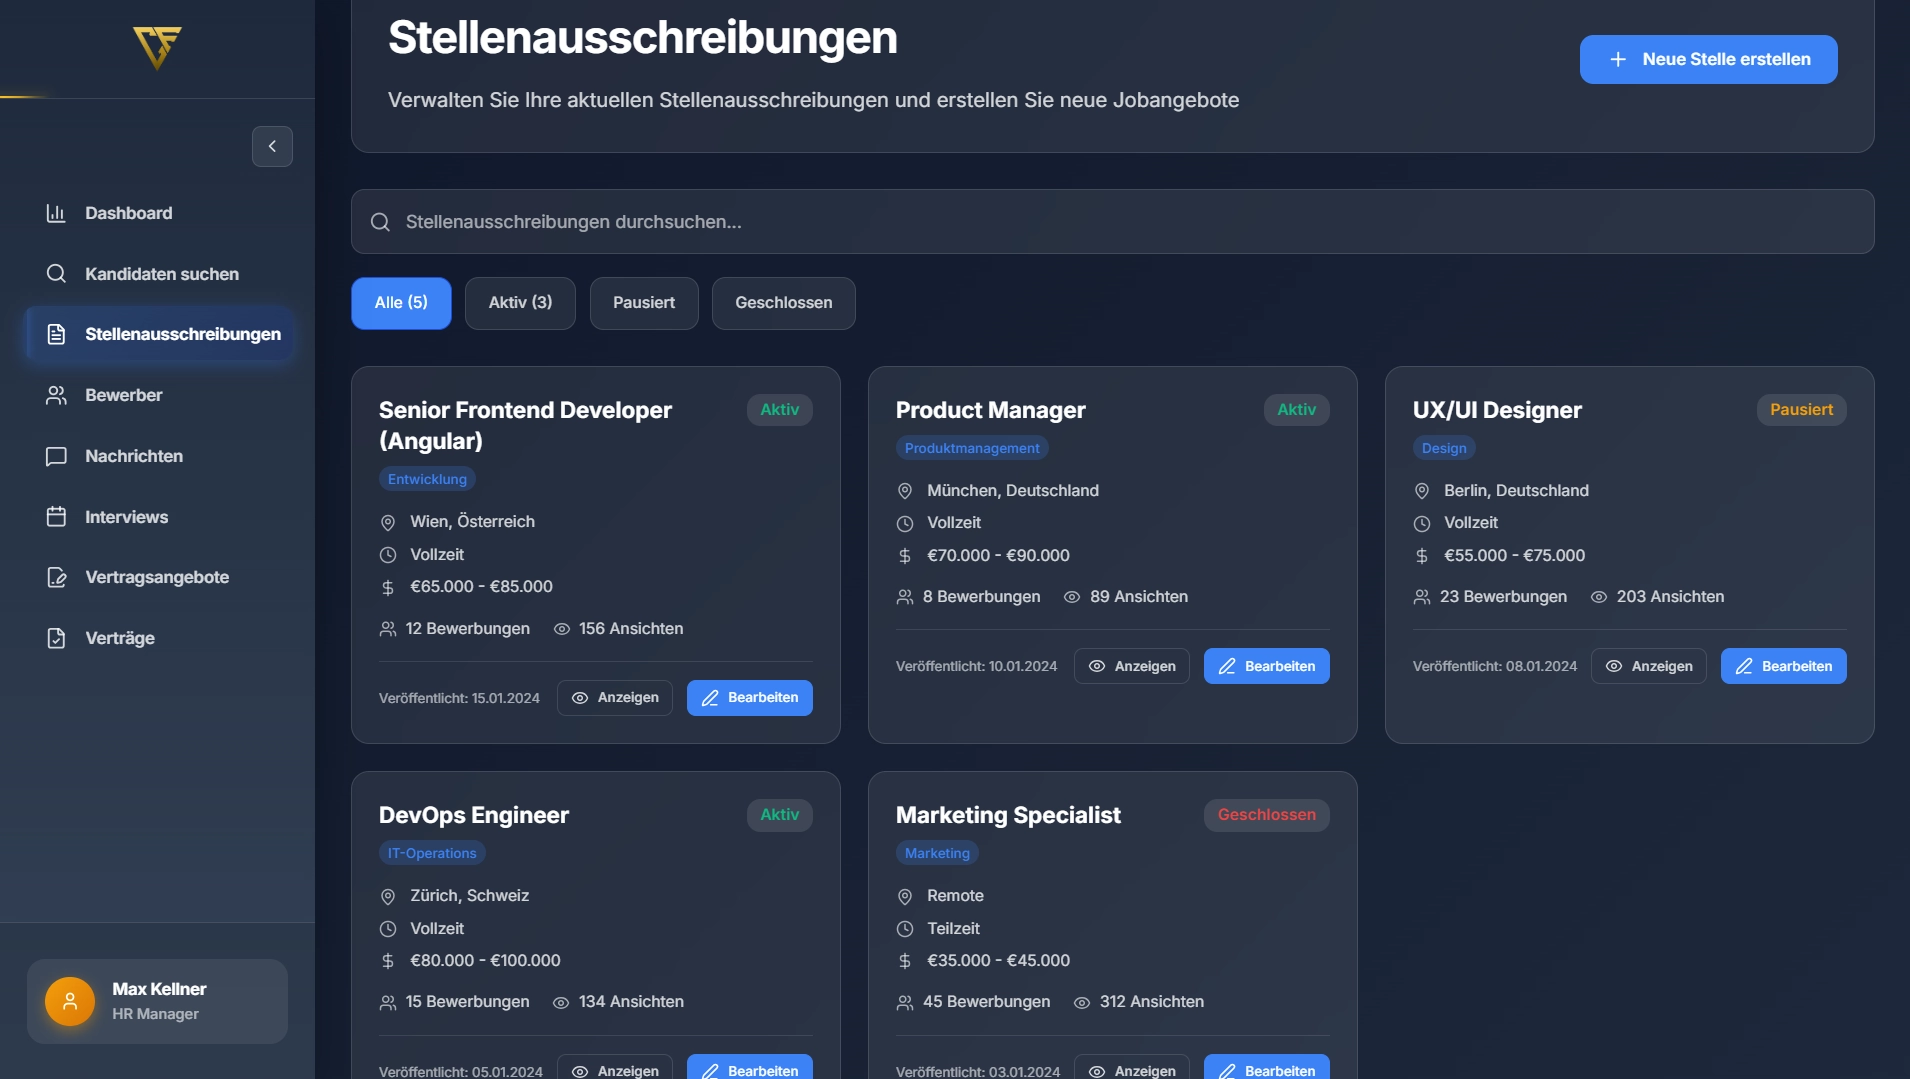Screen dimensions: 1910x1079
Task: Show only Pausiert job listings
Action: pos(644,303)
